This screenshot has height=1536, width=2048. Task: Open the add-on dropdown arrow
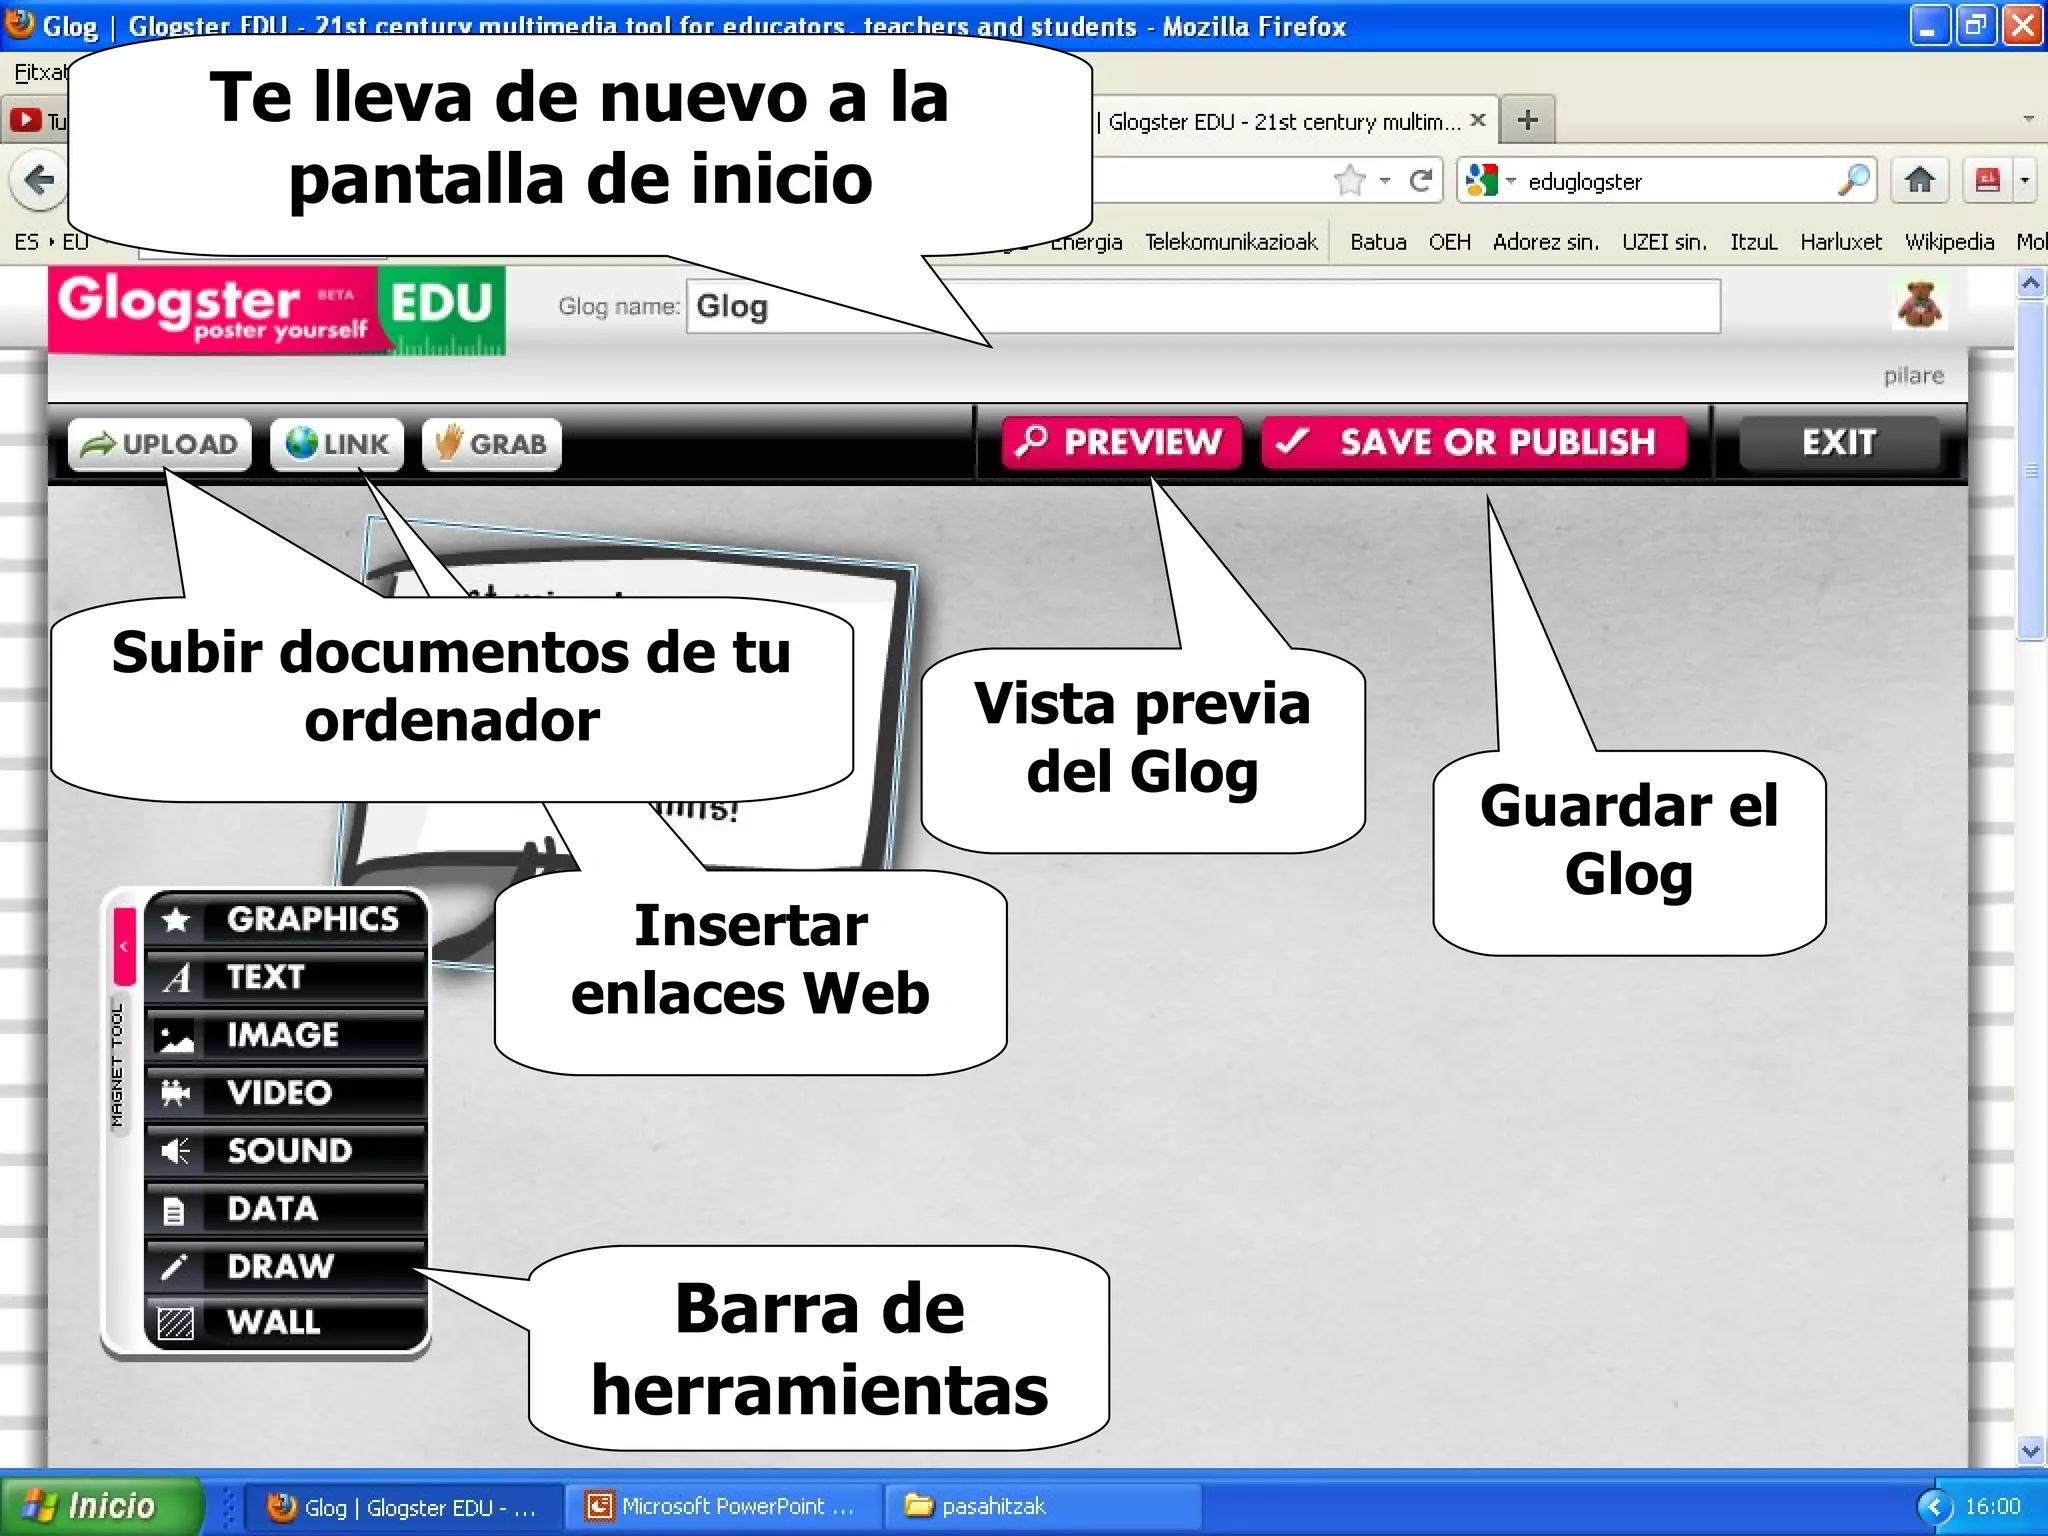click(x=2024, y=181)
